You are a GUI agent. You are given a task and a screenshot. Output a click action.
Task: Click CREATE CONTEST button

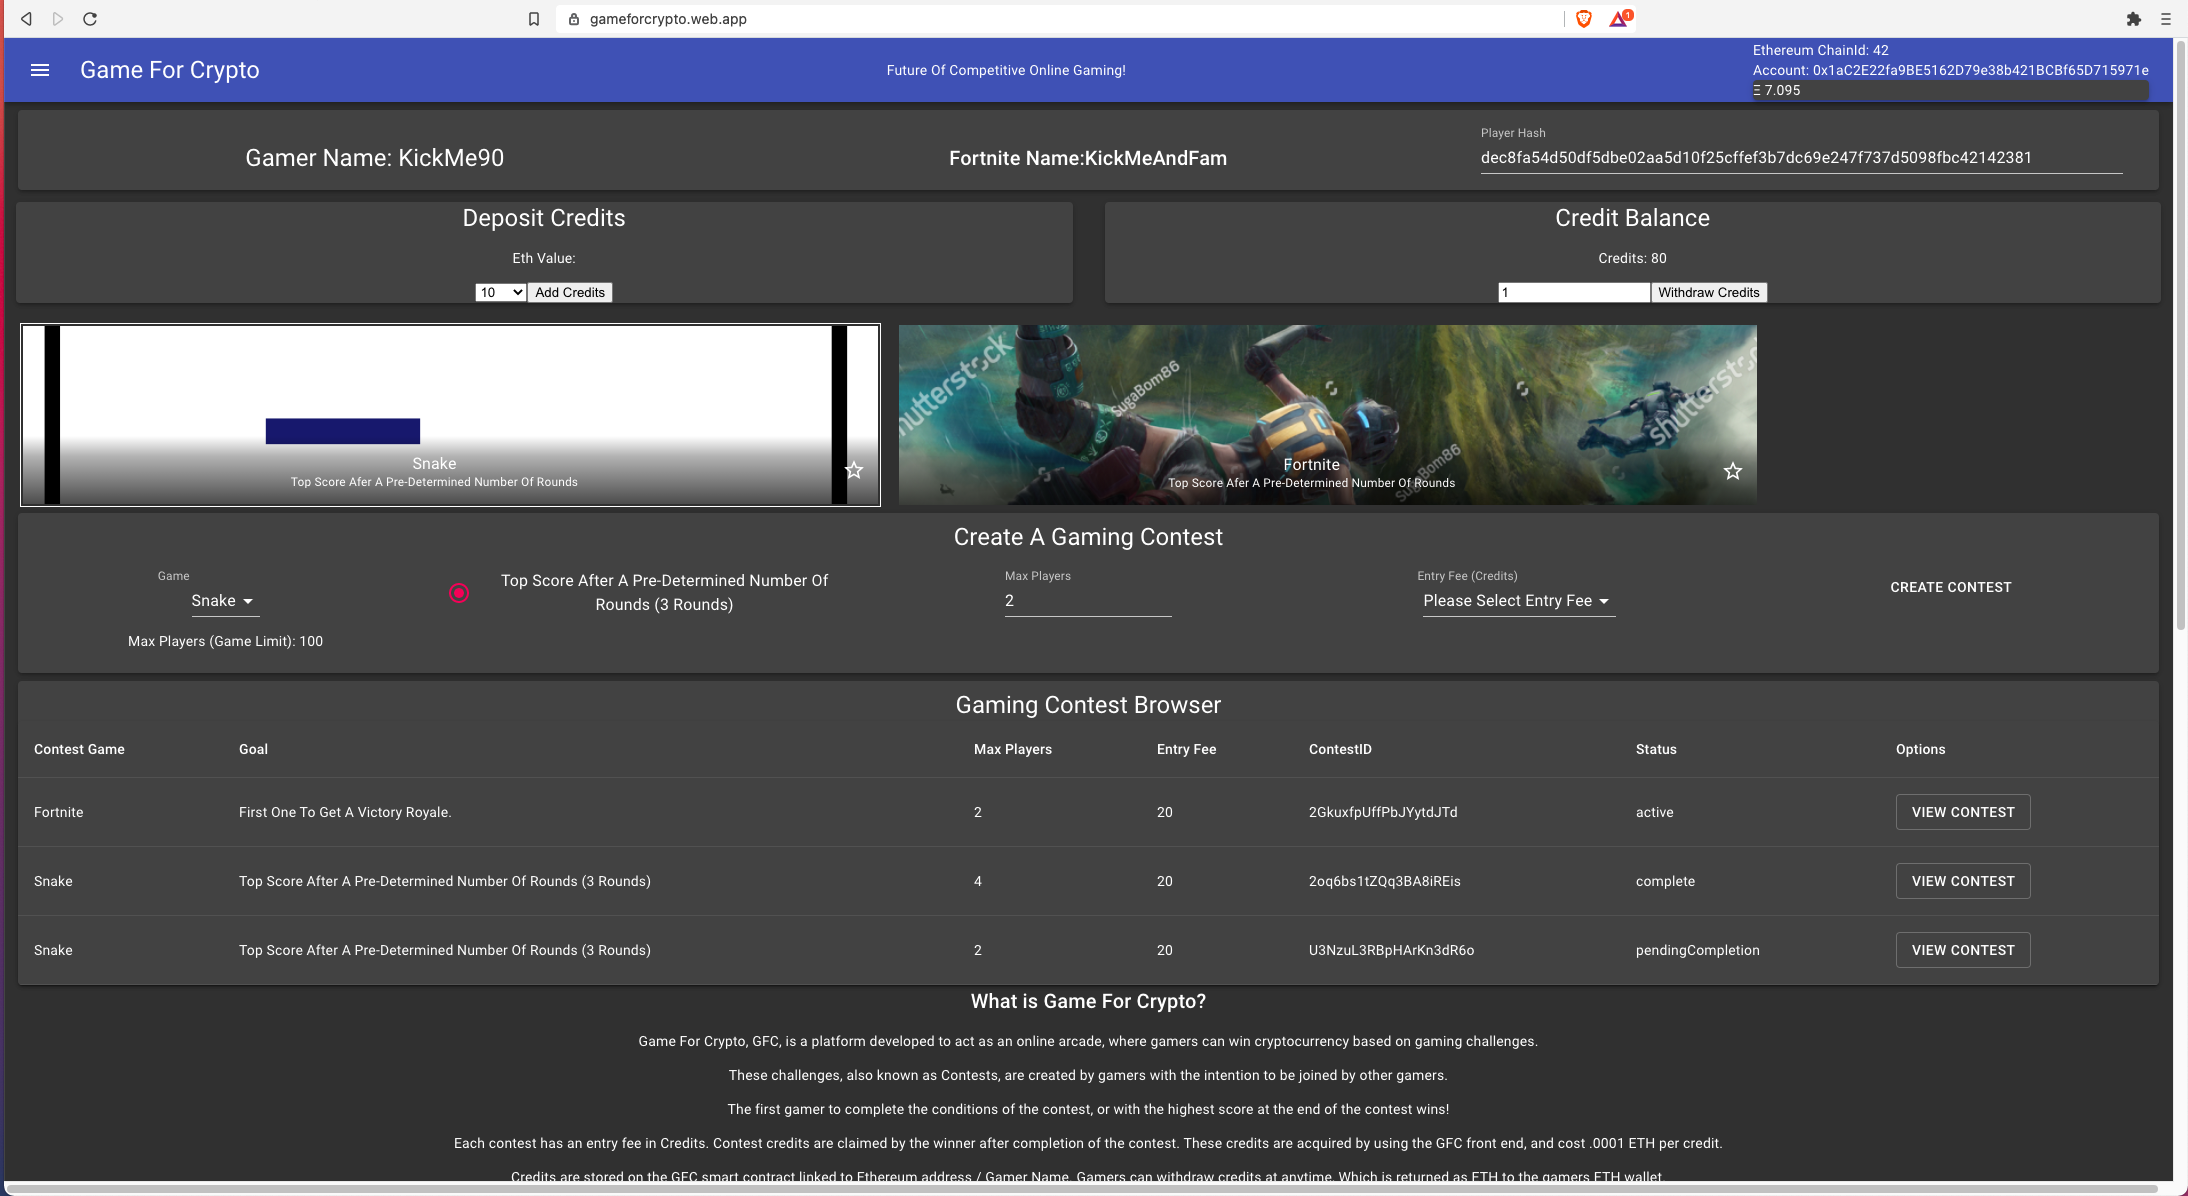(x=1950, y=588)
